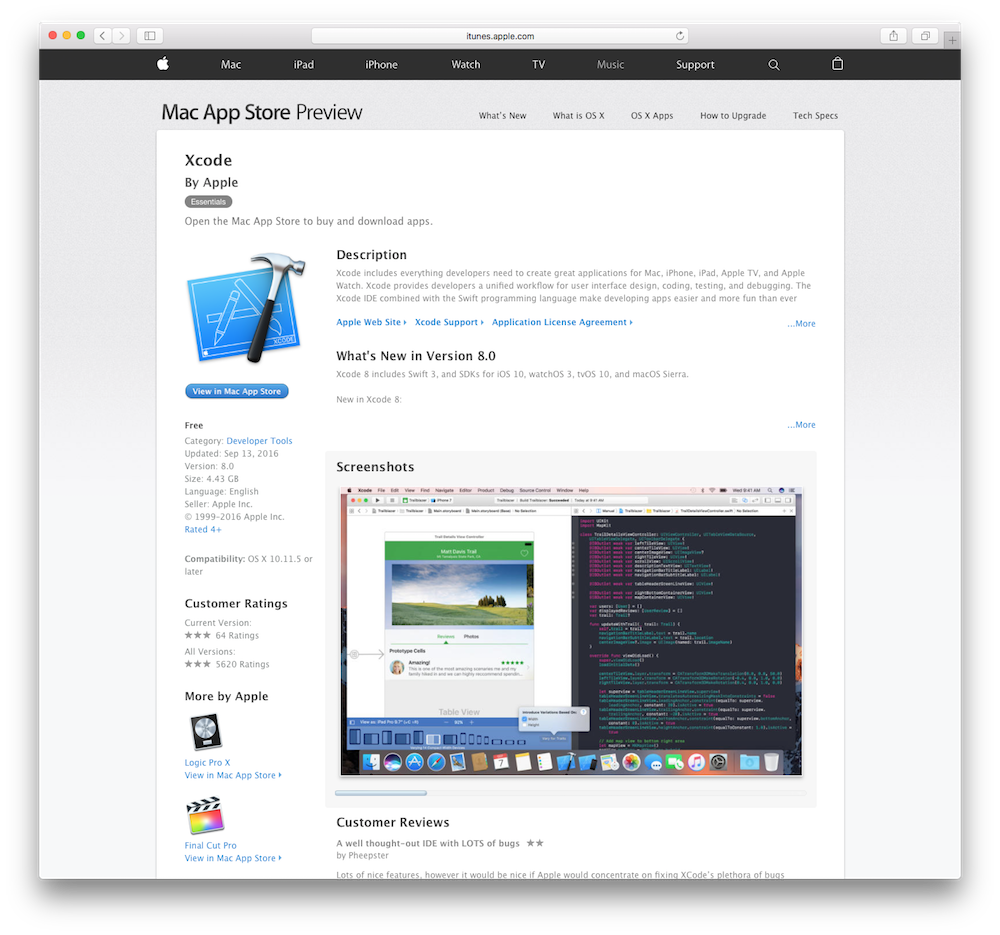Screen dimensions: 1000x935
Task: Open the Support menu item
Action: (x=695, y=64)
